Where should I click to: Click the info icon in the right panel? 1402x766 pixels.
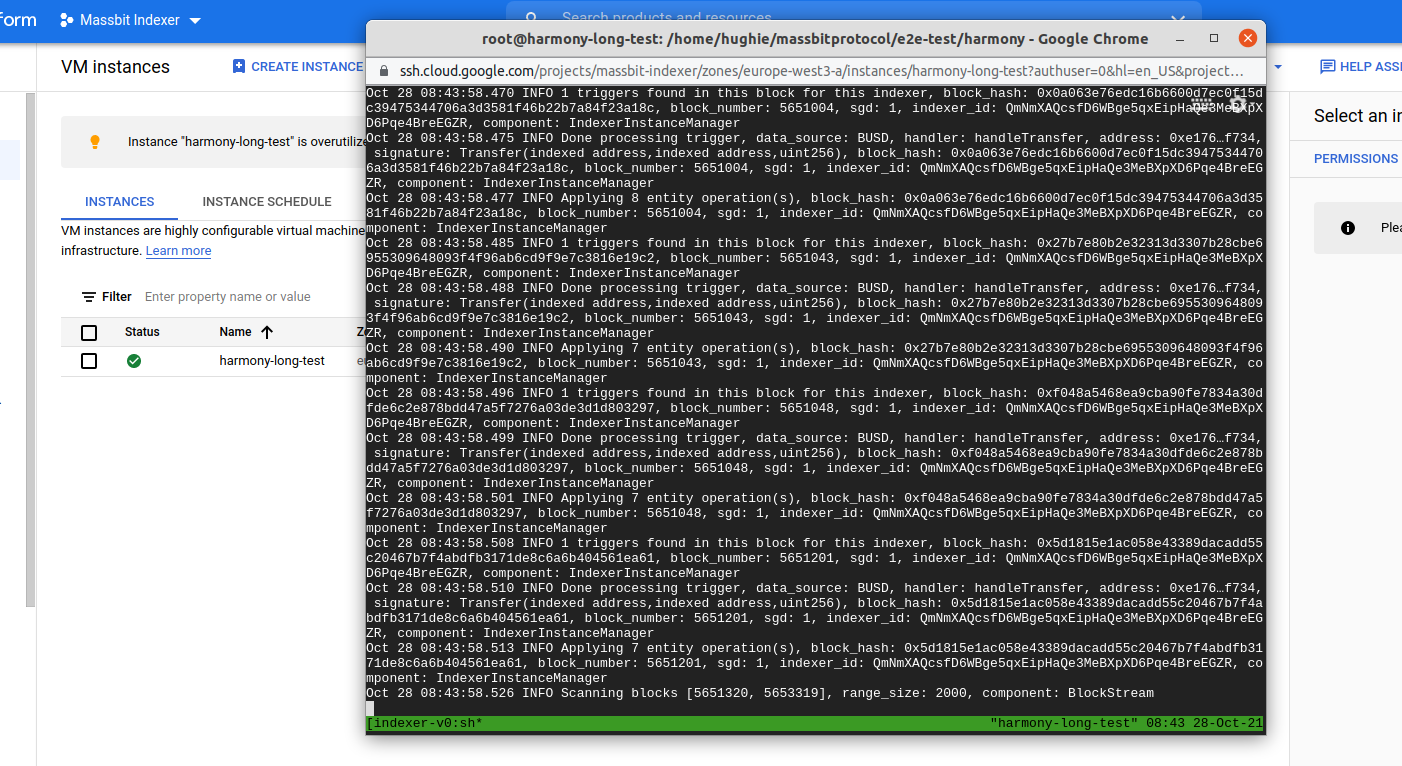point(1345,227)
